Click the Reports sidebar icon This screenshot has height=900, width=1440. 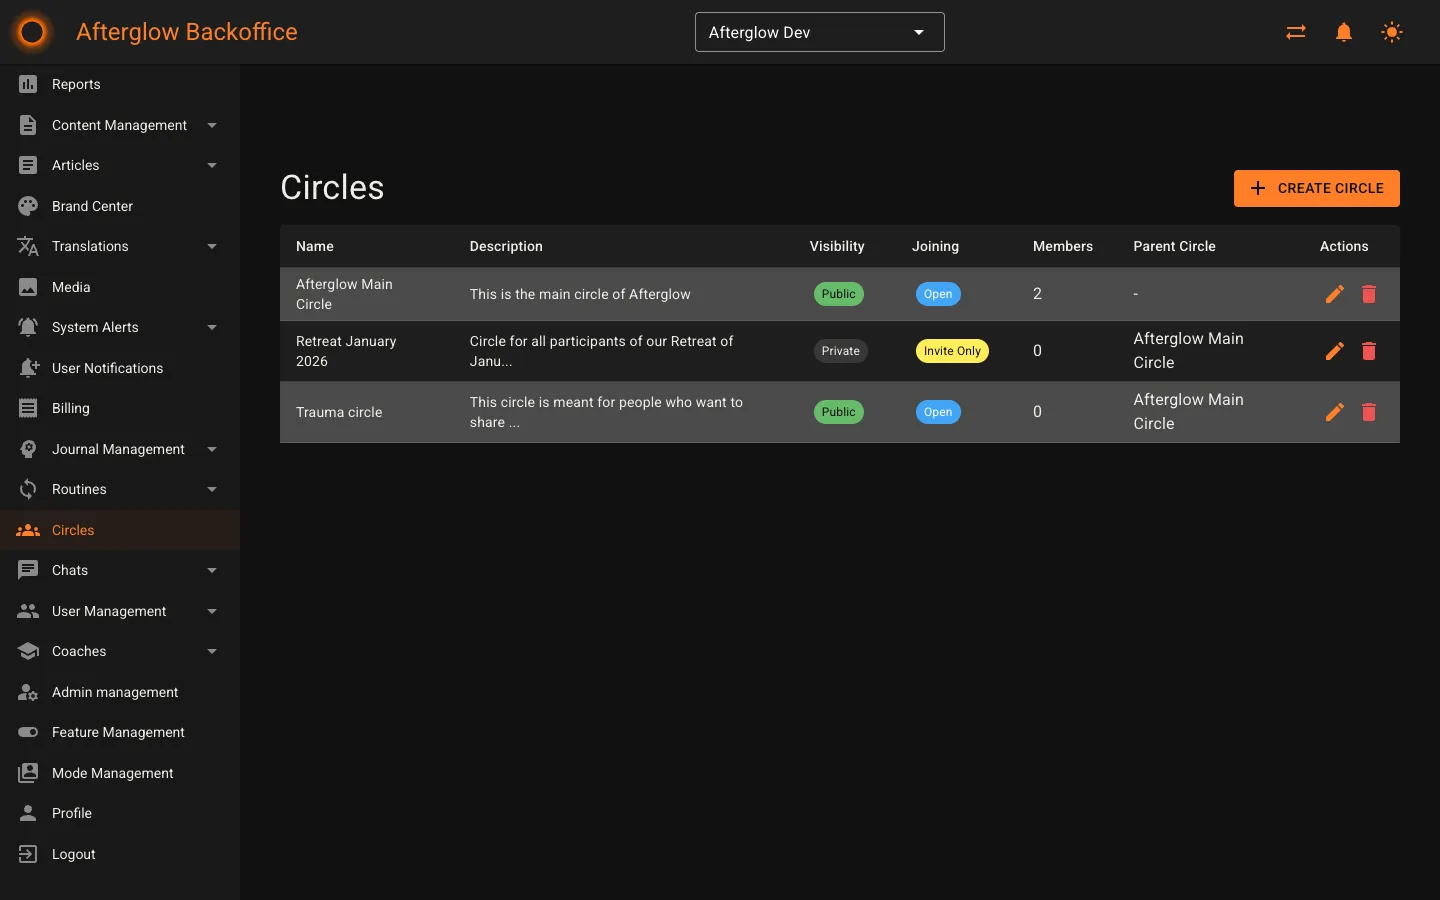(29, 84)
